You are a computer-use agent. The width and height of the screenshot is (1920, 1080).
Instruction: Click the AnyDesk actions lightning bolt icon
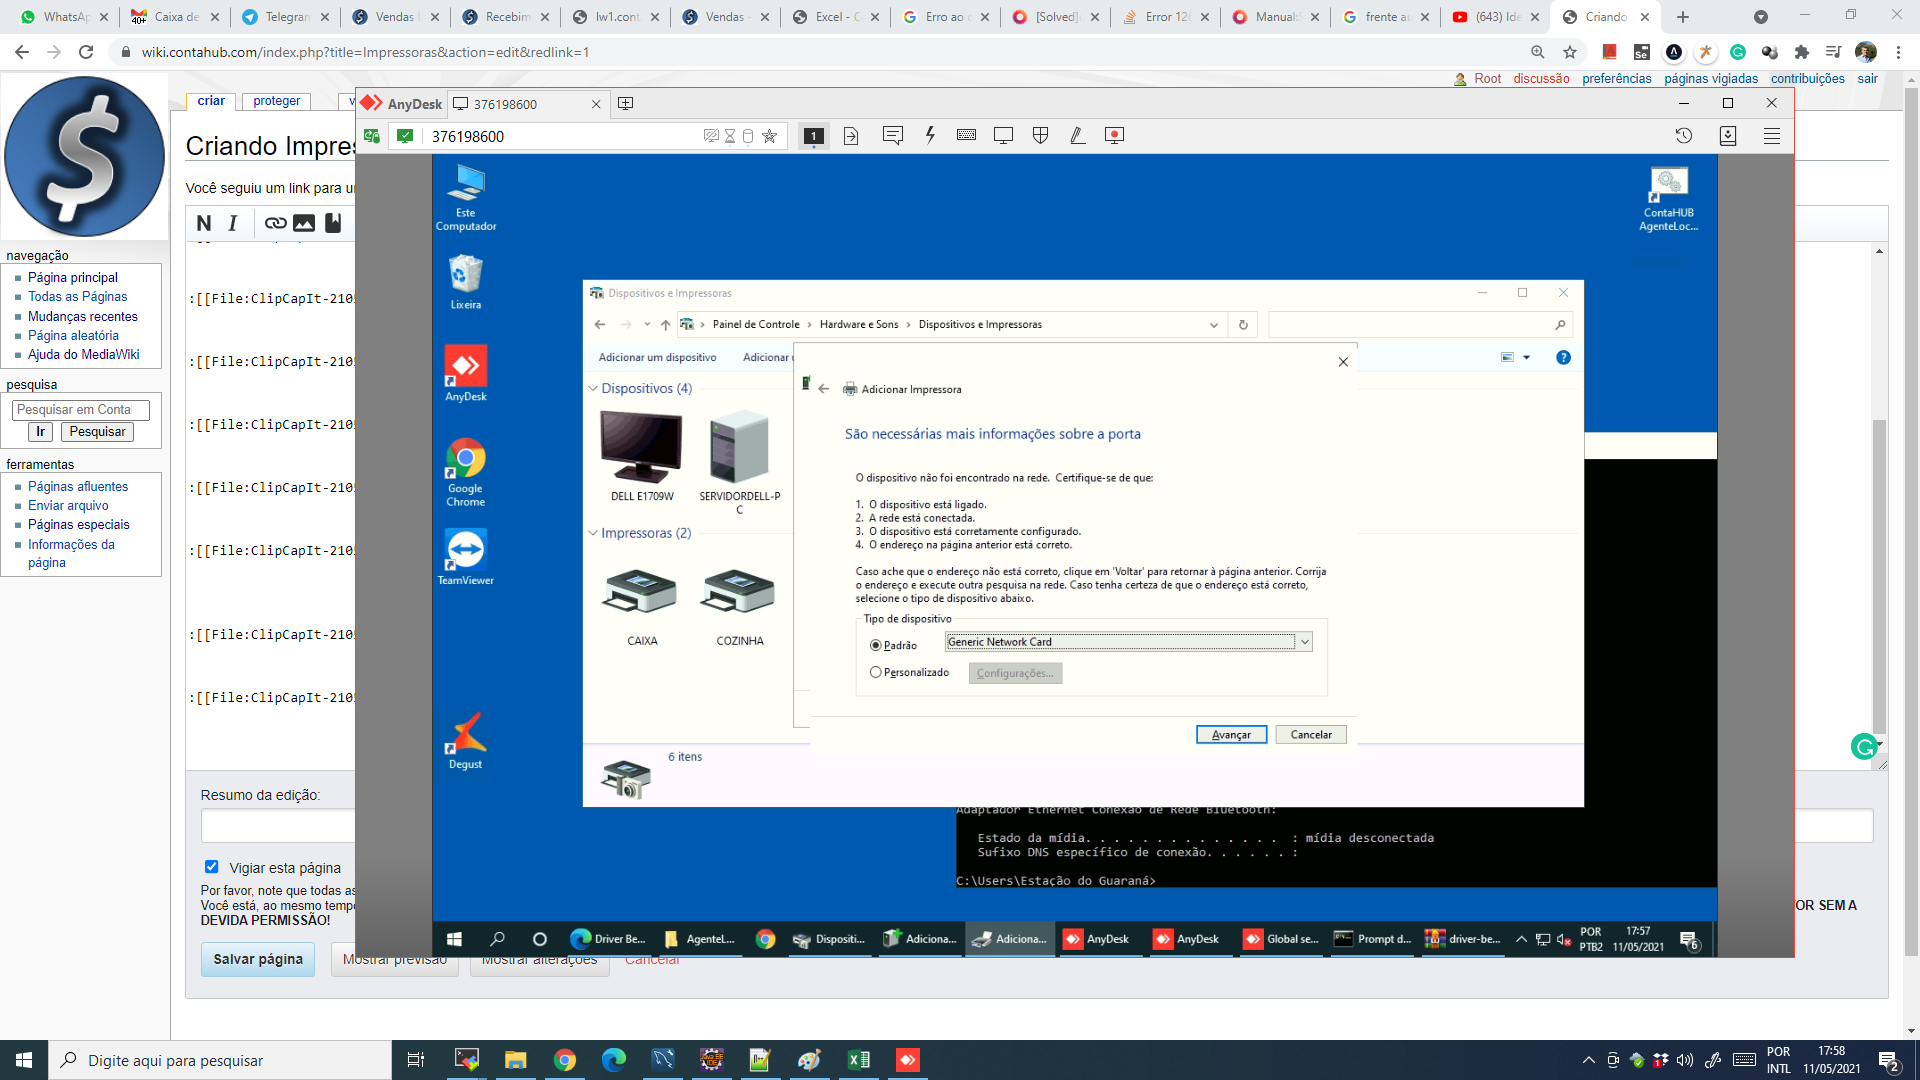[930, 135]
